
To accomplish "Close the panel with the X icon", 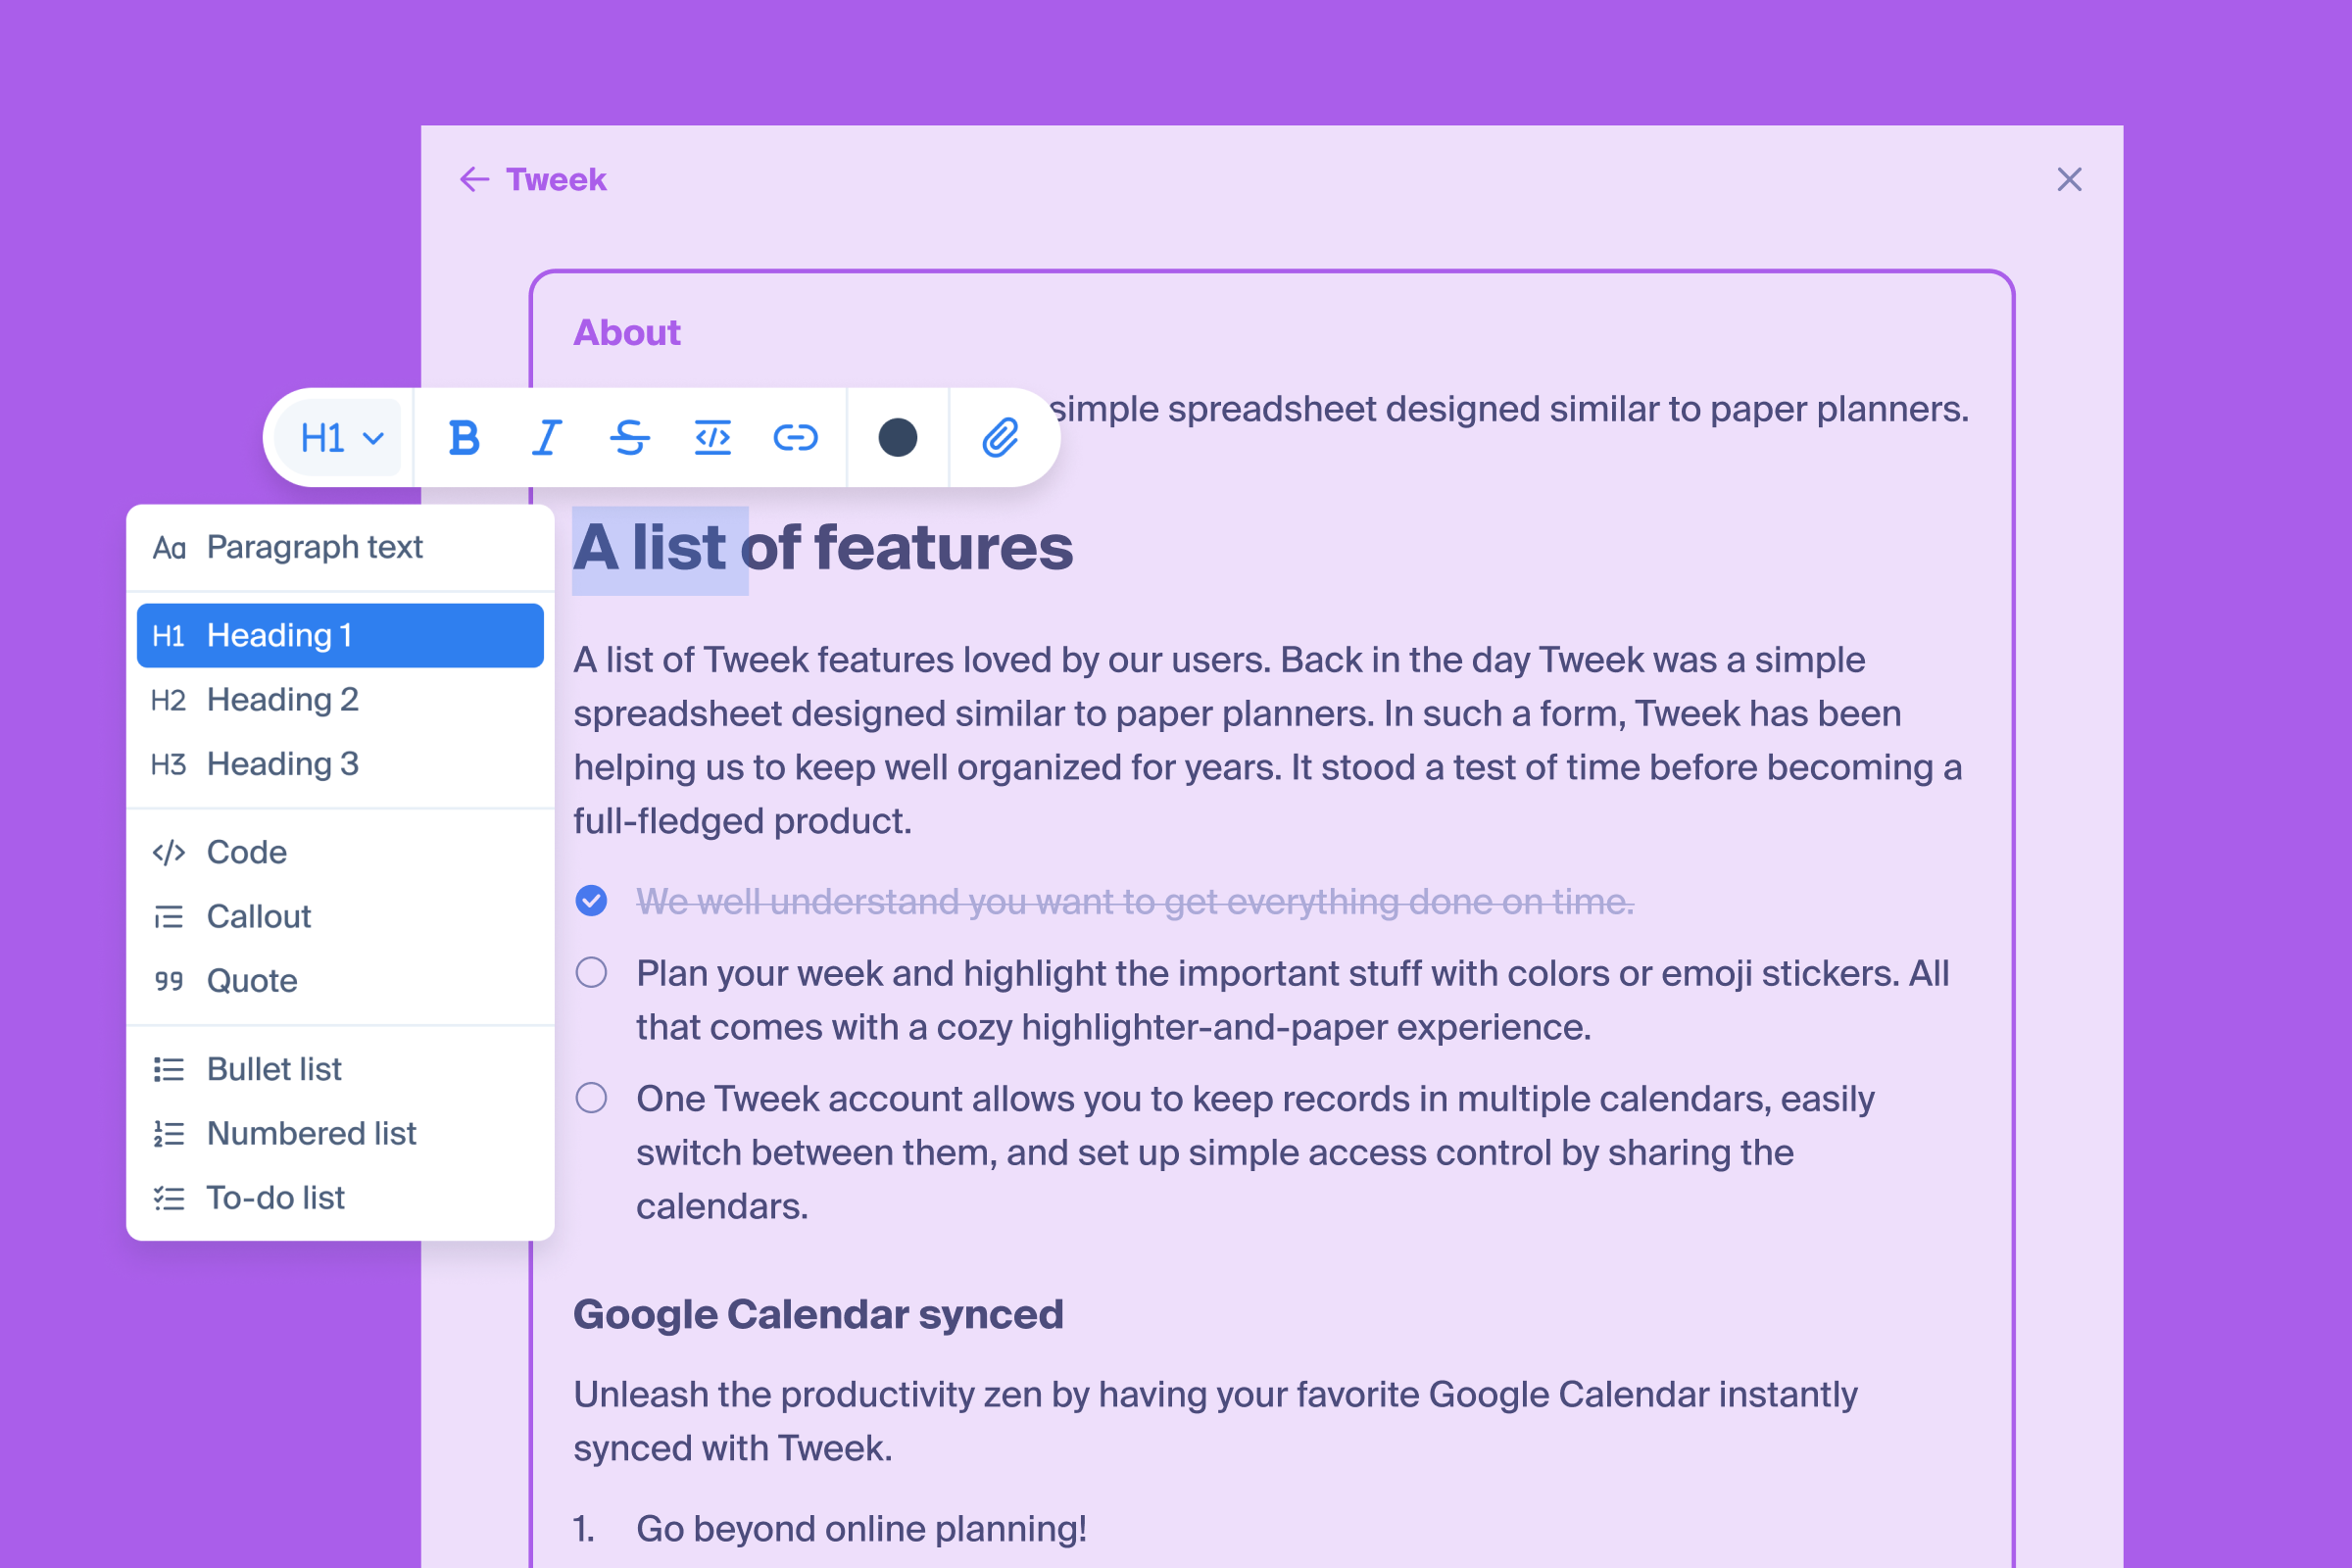I will point(2069,179).
